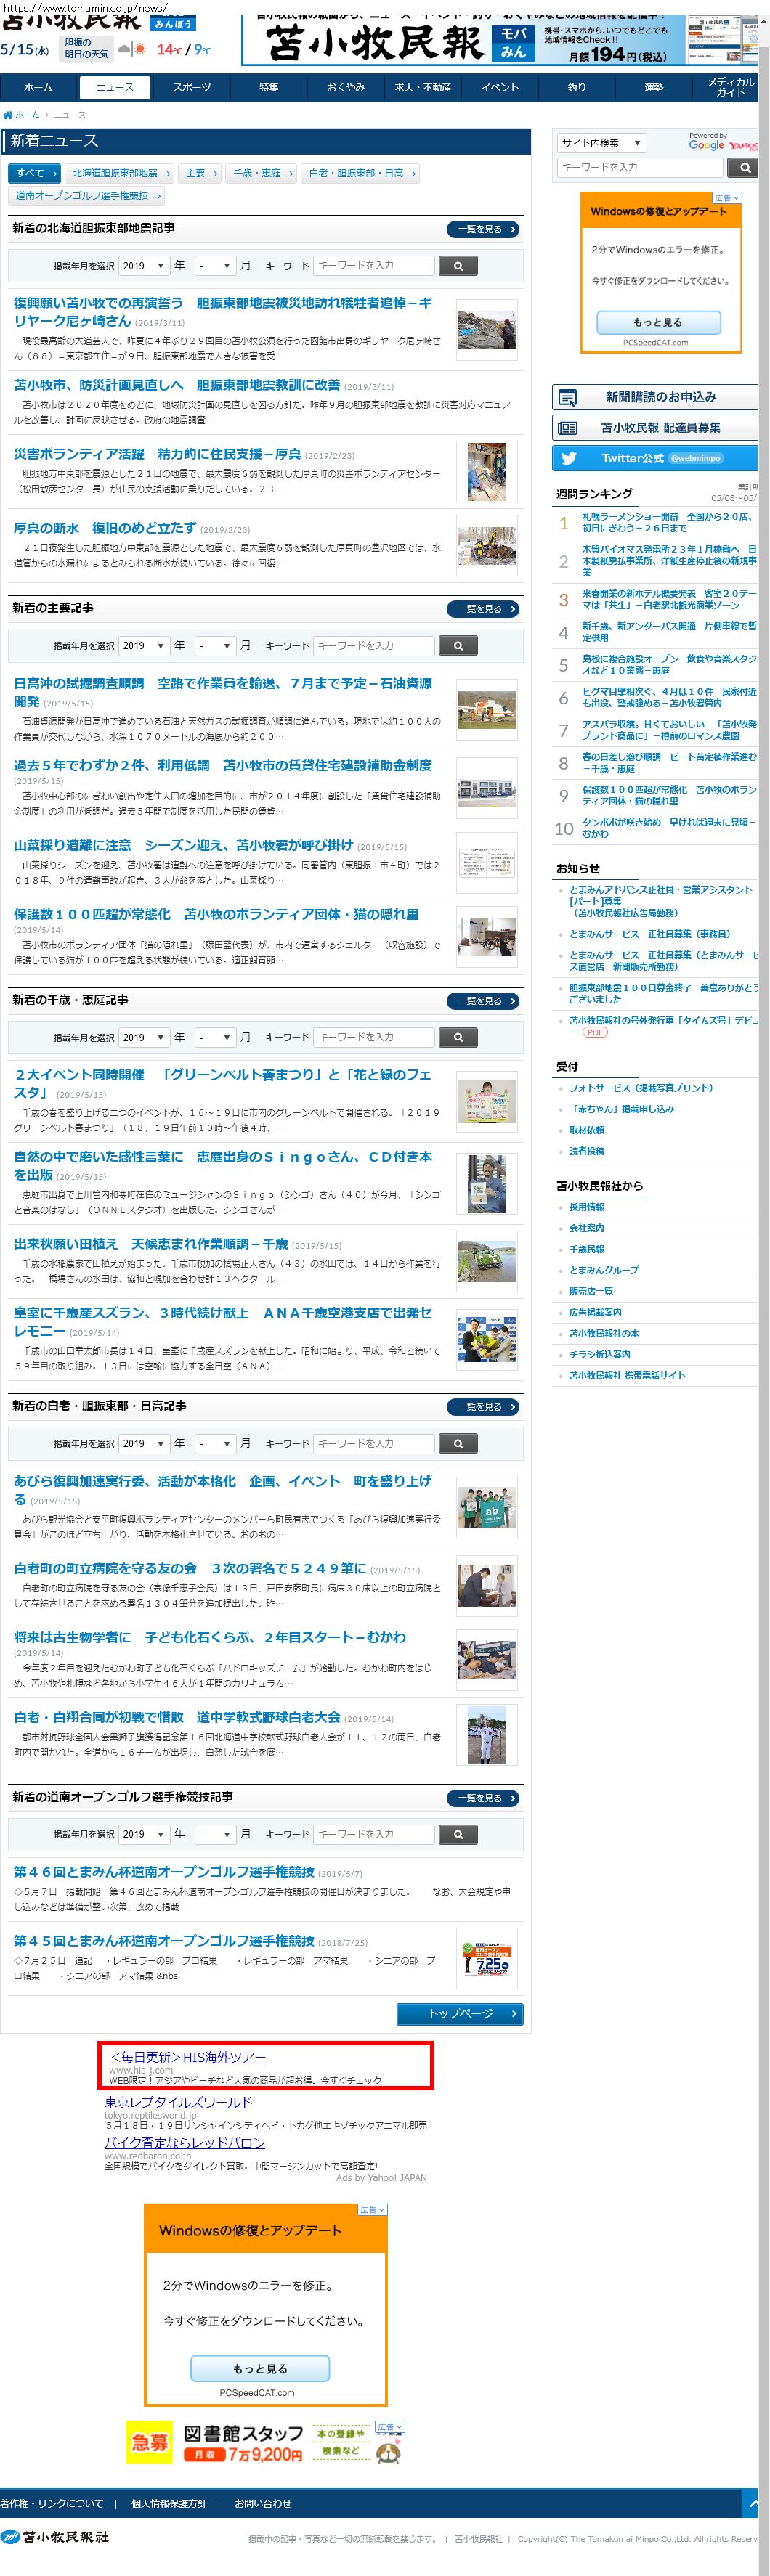This screenshot has height=2576, width=770.
Task: Open the Twitter公式 bird banner
Action: [654, 458]
